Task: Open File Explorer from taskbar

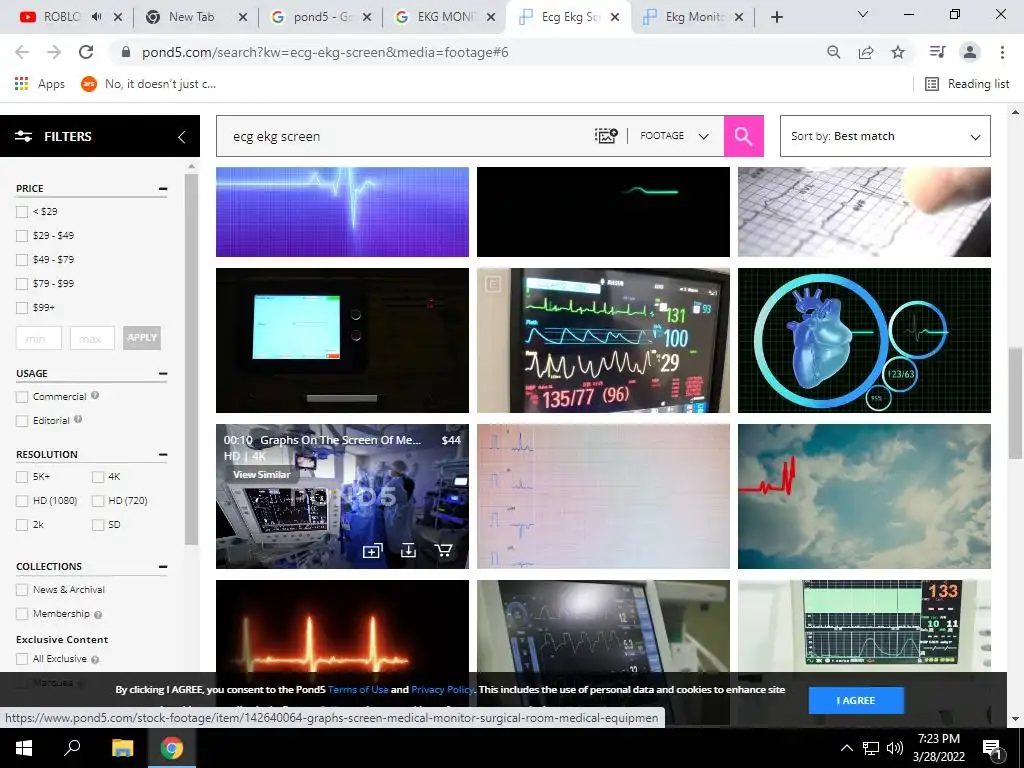Action: pyautogui.click(x=122, y=748)
